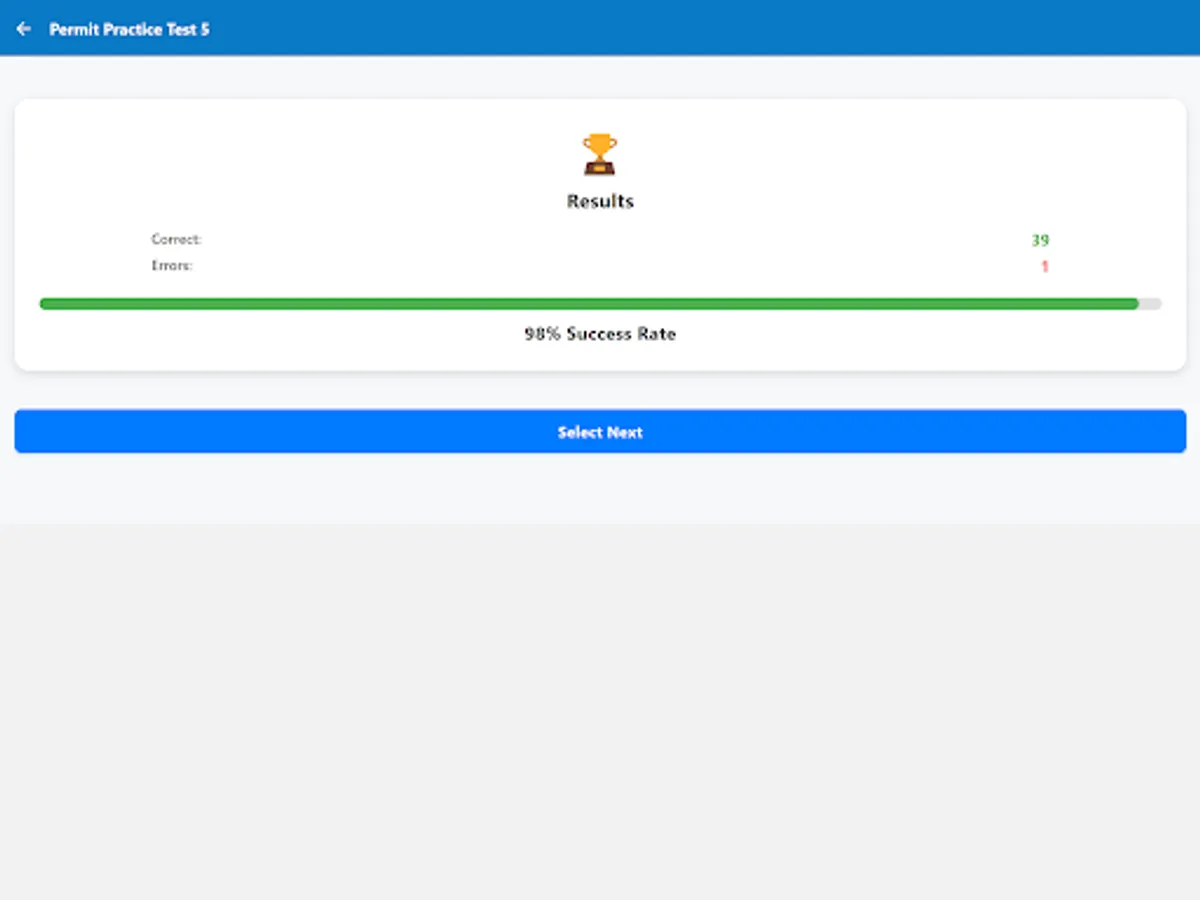The image size is (1200, 900).
Task: Click the Correct: label on the results card
Action: click(x=177, y=239)
